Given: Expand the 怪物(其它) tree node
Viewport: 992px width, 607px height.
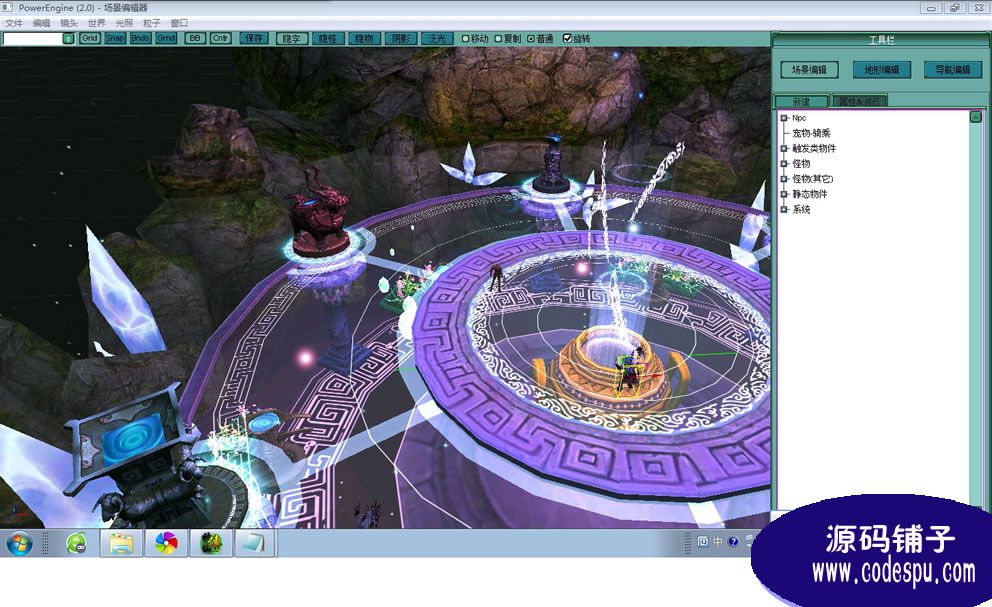Looking at the screenshot, I should click(784, 178).
